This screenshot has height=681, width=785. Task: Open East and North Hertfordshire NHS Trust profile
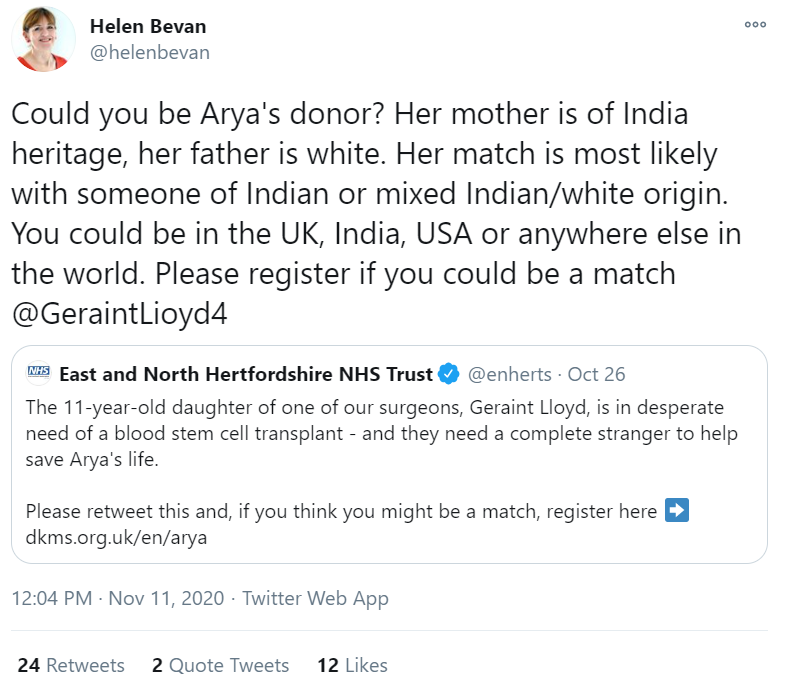point(246,375)
